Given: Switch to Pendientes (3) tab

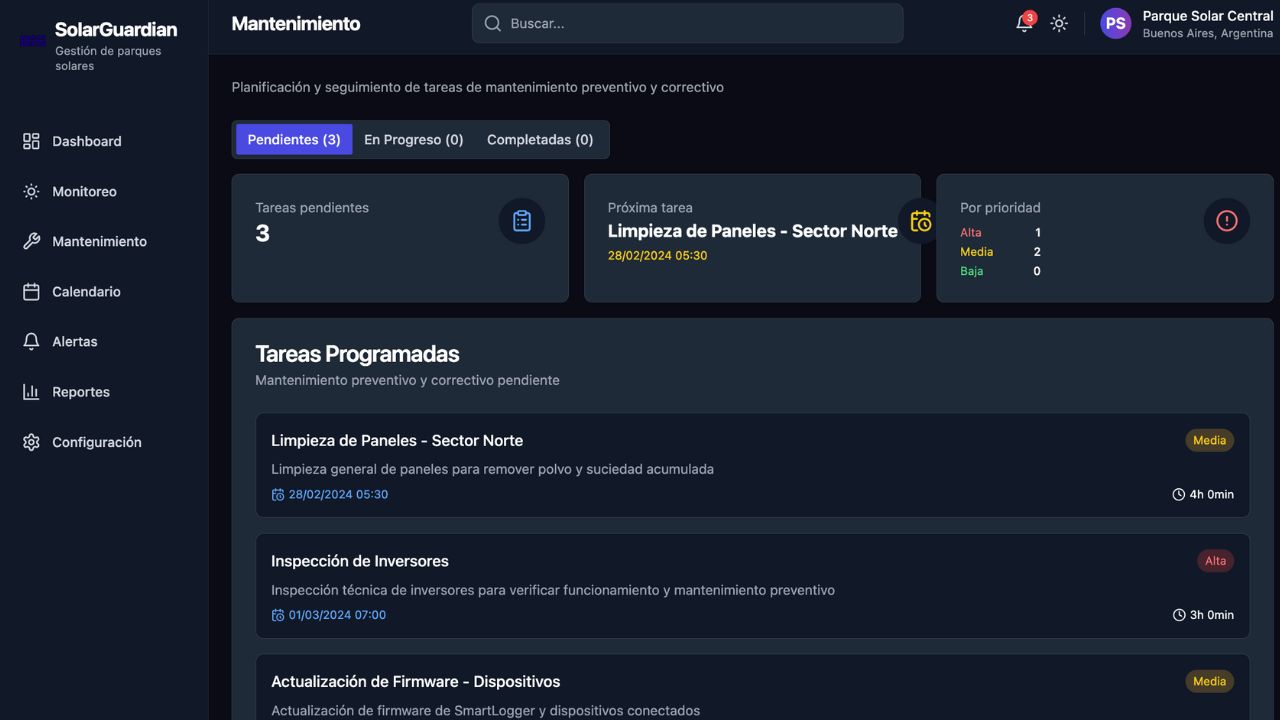Looking at the screenshot, I should coord(294,140).
